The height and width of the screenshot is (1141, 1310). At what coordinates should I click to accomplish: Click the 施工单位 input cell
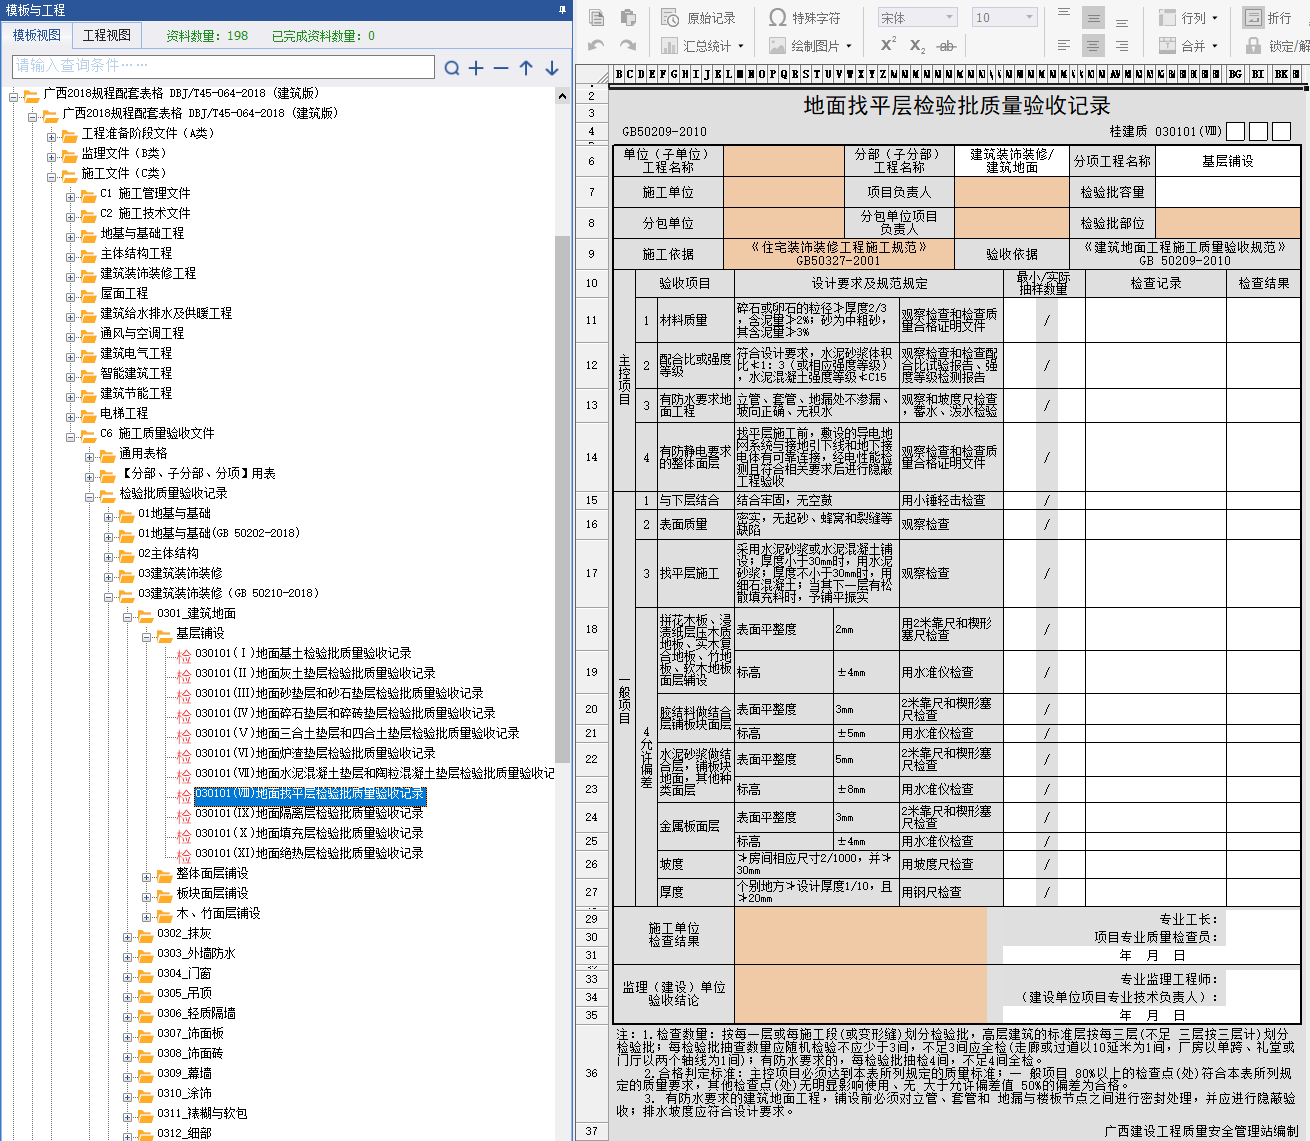coord(783,192)
